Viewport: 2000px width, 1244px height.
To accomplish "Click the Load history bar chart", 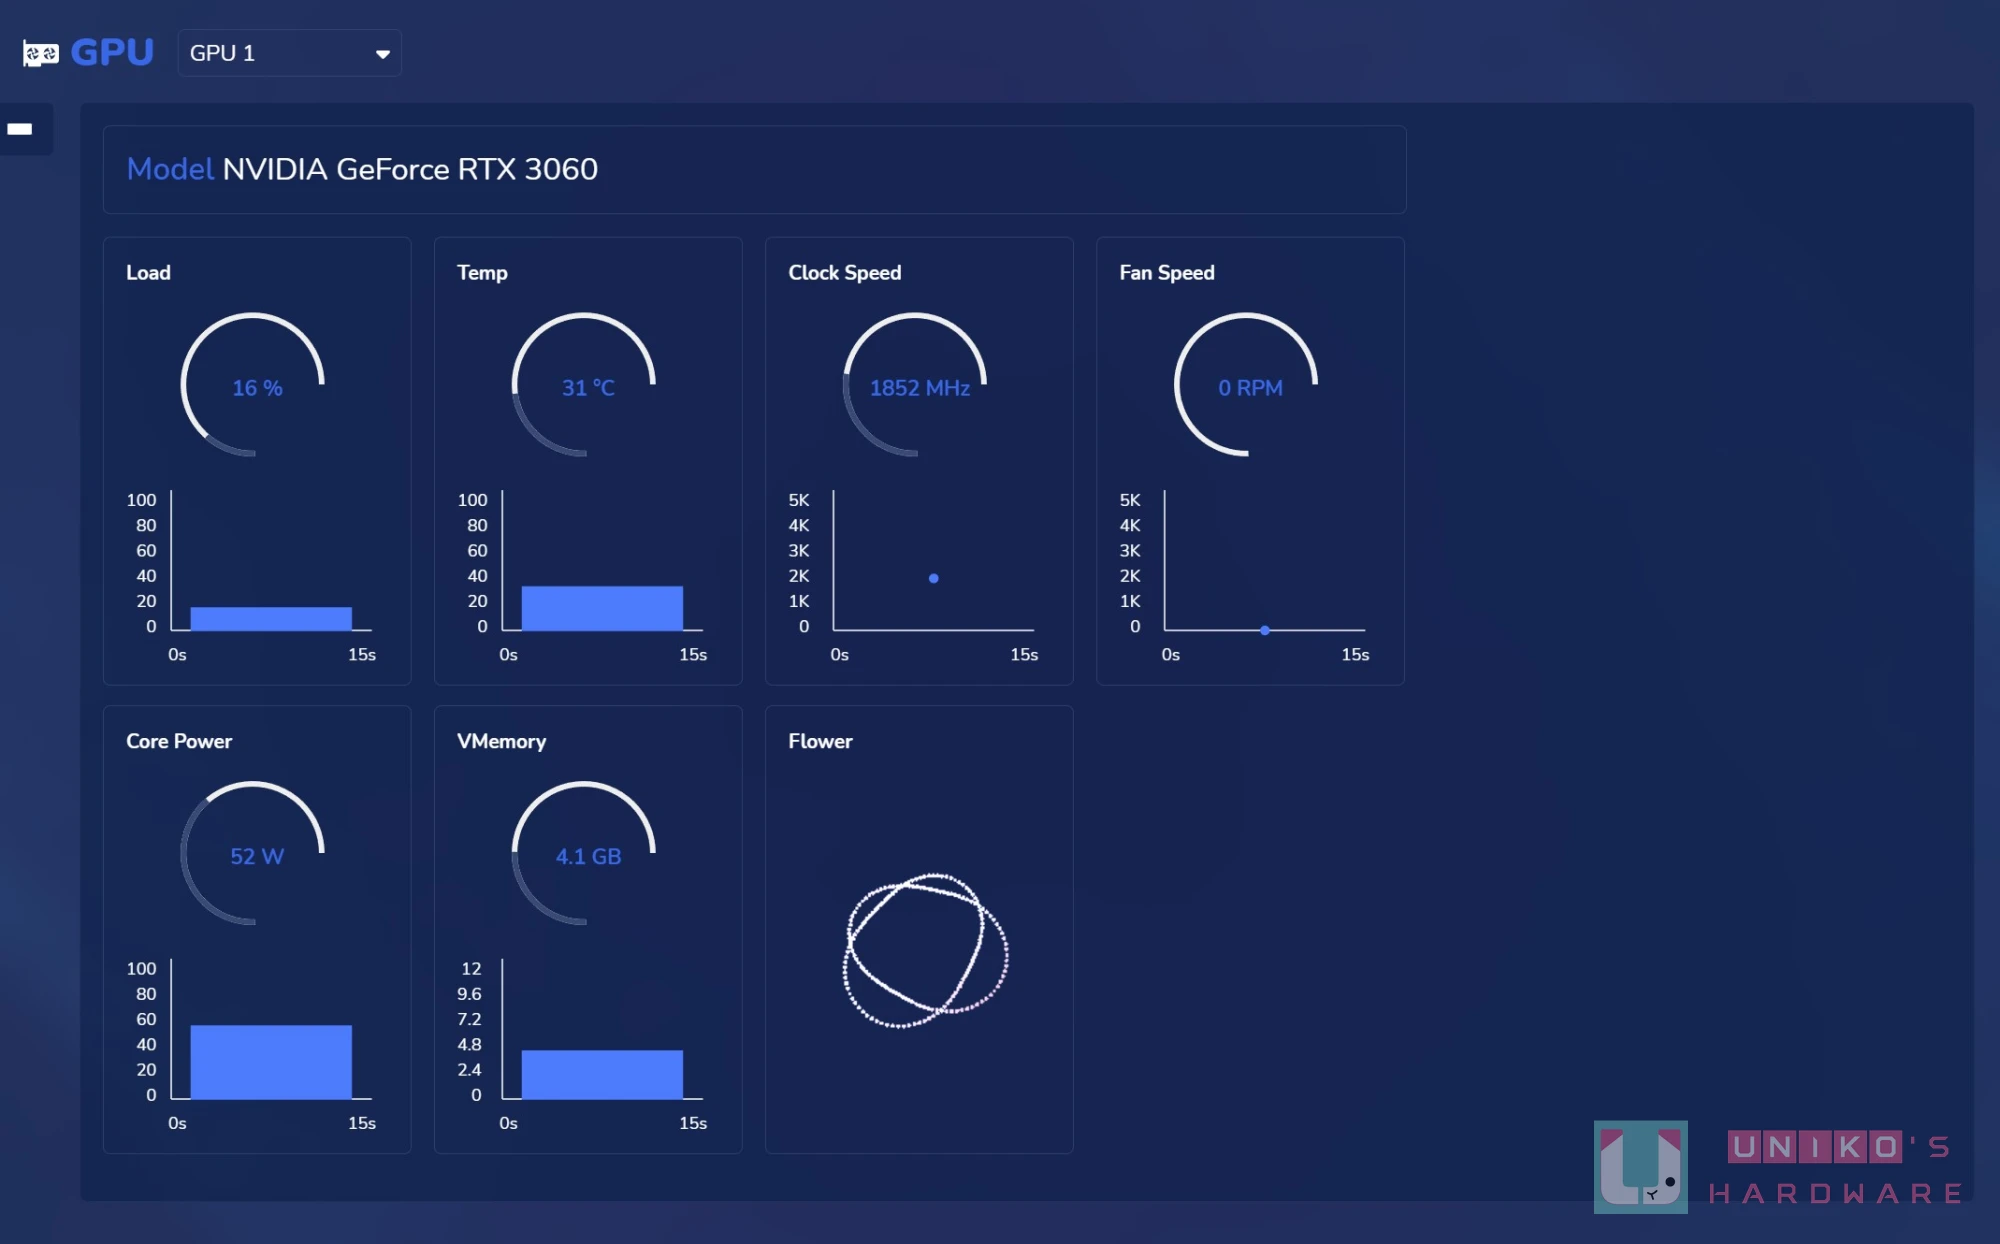I will coord(271,619).
